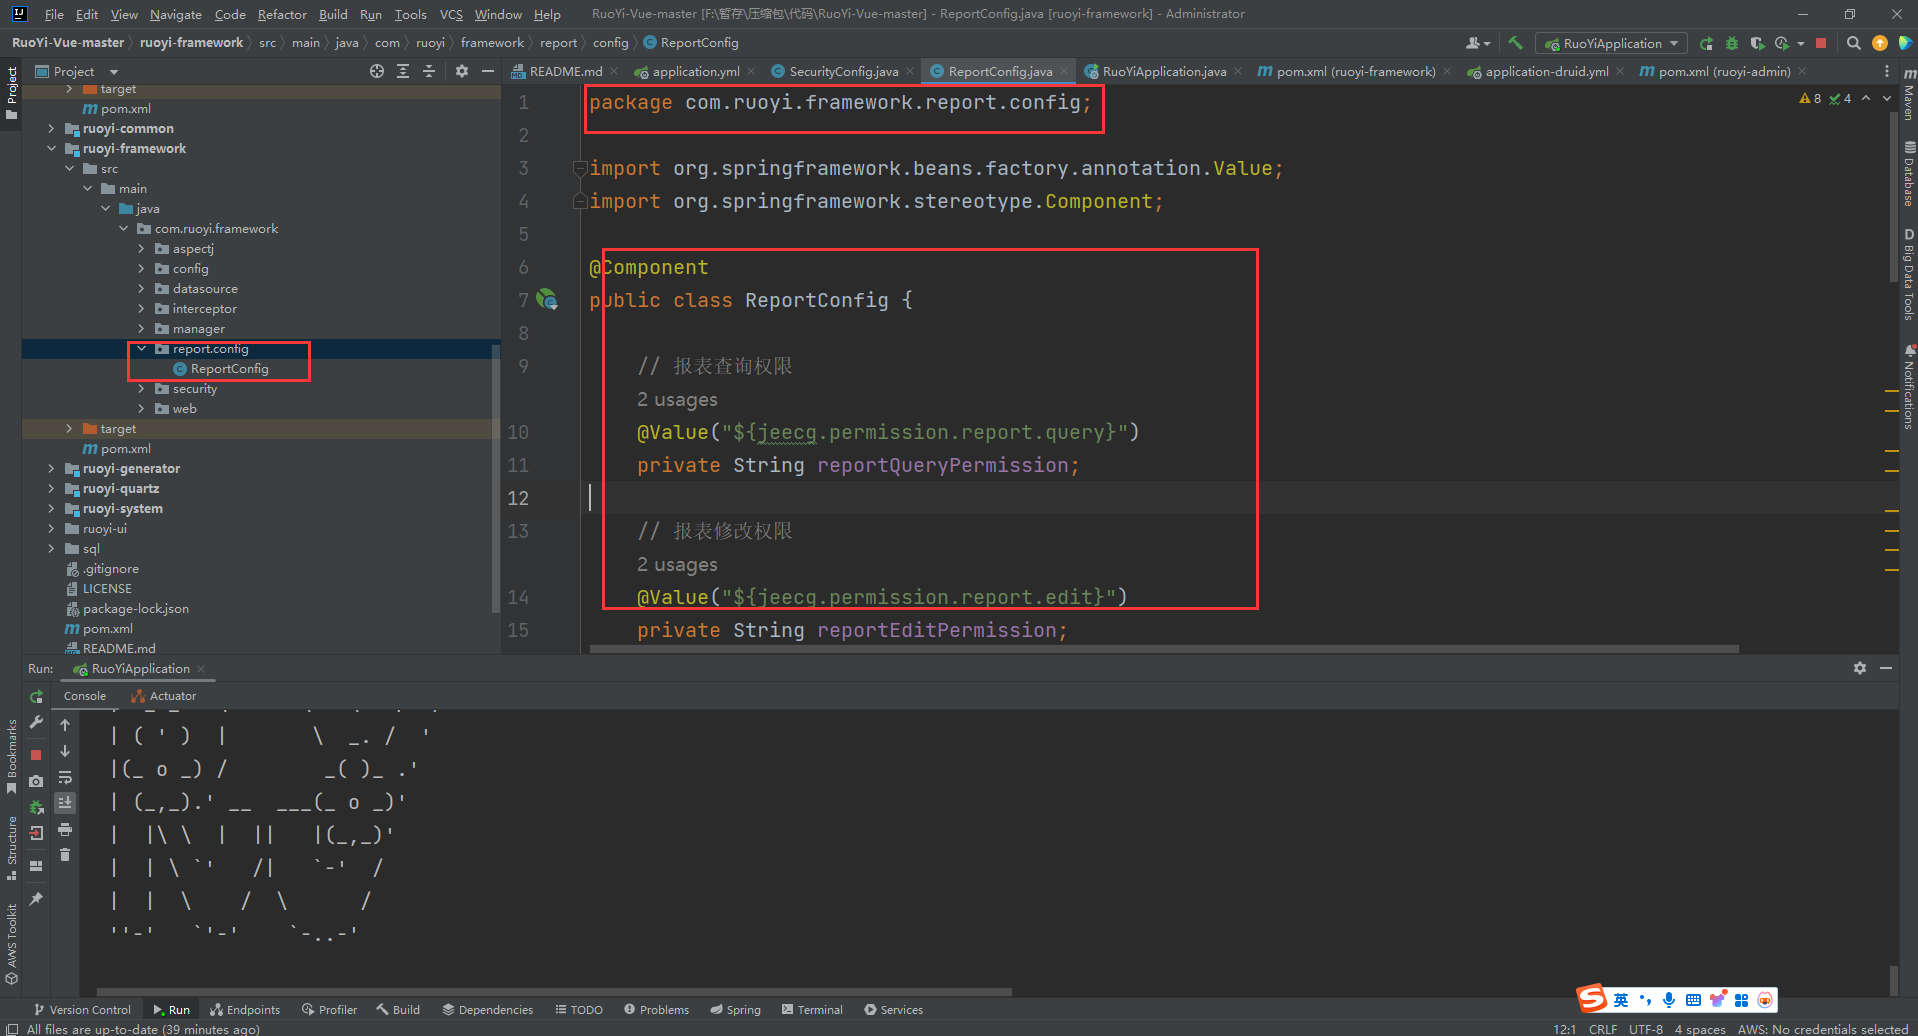Switch to Actuator tab in Run panel
The height and width of the screenshot is (1036, 1918).
pos(164,696)
